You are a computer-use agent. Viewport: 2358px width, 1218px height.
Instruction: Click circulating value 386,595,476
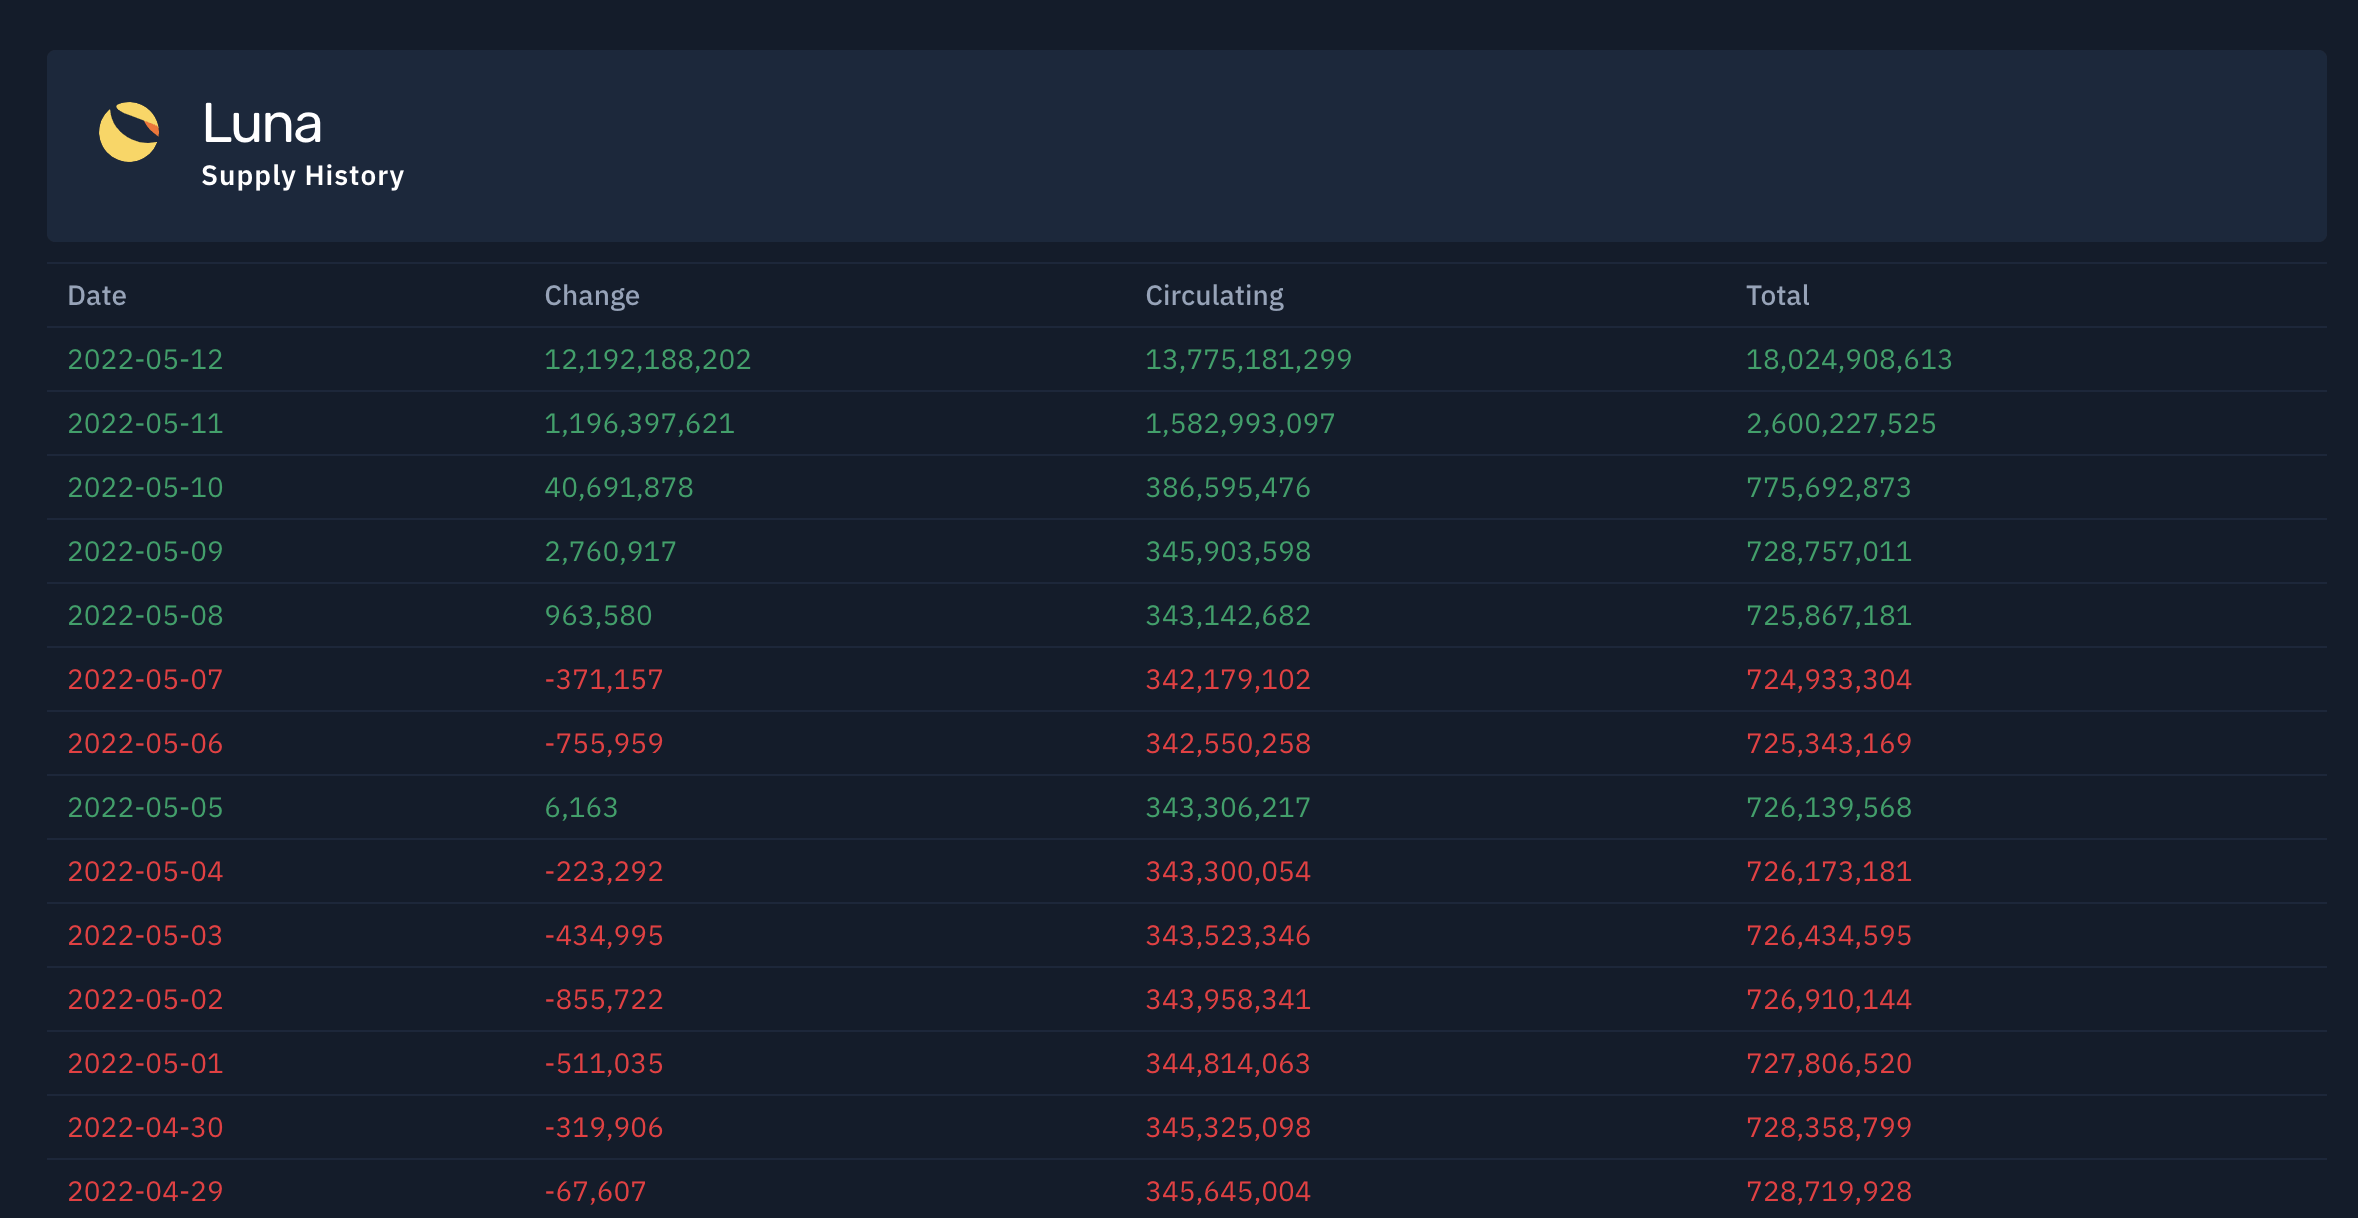(1228, 488)
